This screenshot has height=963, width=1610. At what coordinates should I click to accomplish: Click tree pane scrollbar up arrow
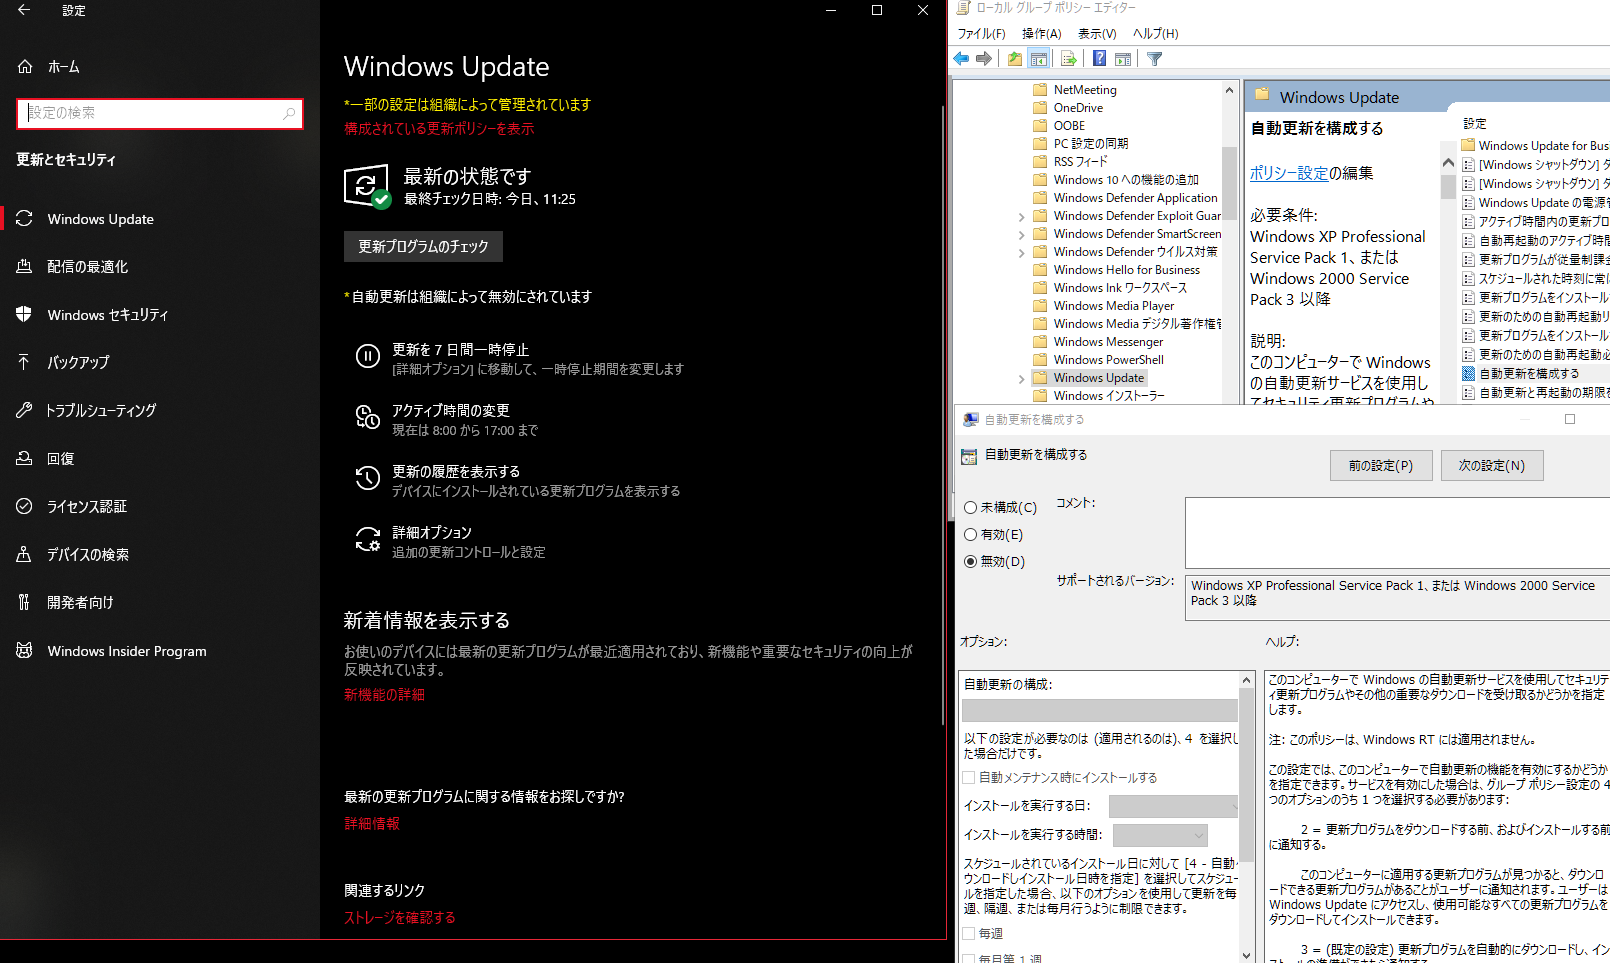pos(1230,90)
